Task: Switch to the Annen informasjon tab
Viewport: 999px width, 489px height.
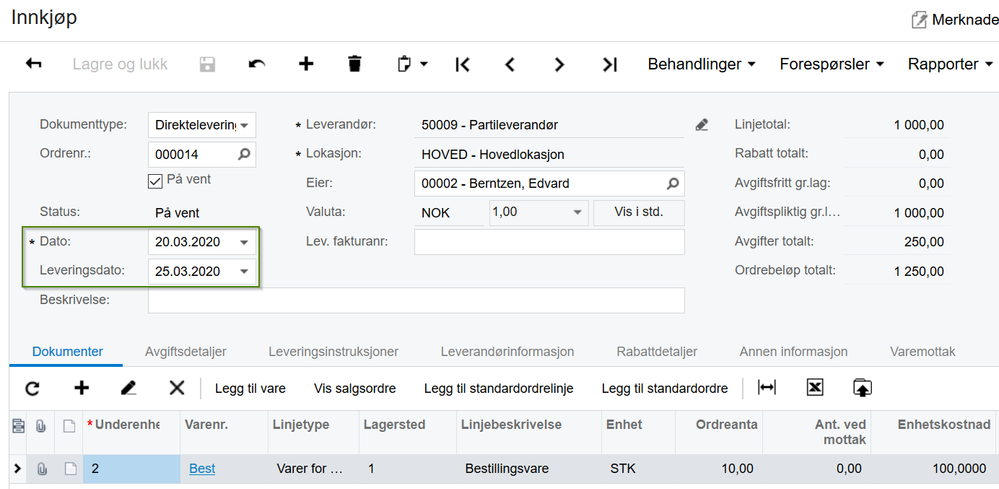Action: point(793,351)
